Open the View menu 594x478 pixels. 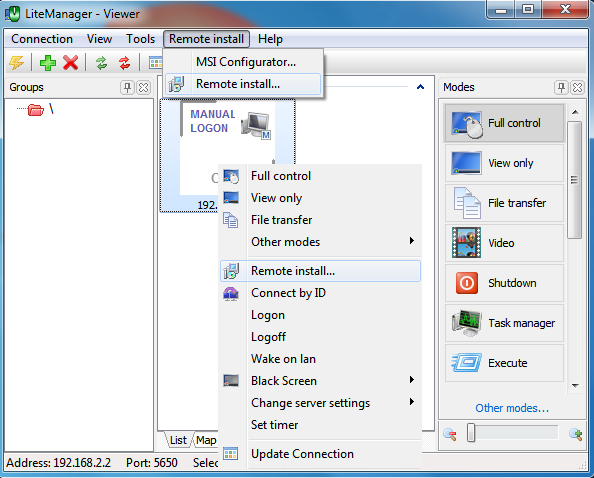(x=99, y=39)
